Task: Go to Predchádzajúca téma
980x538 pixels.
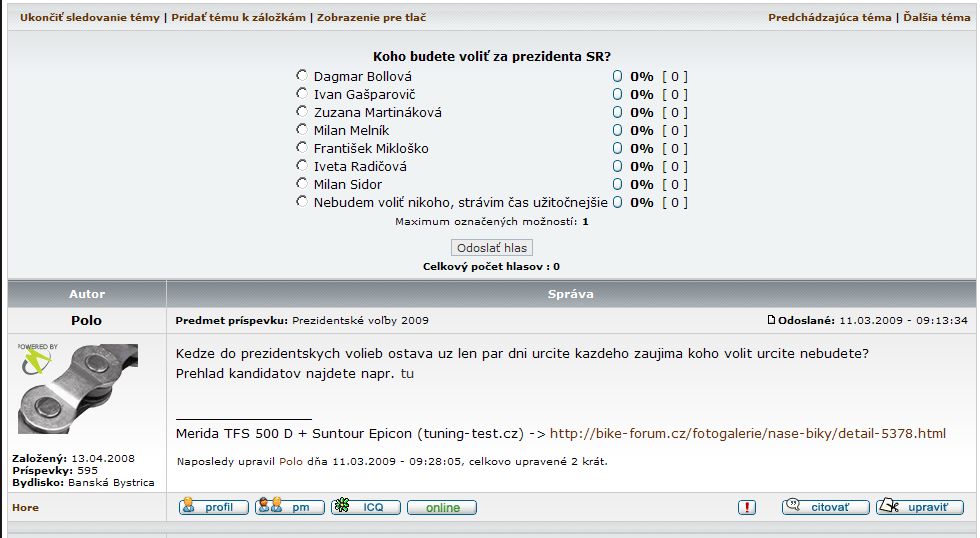Action: pyautogui.click(x=829, y=18)
